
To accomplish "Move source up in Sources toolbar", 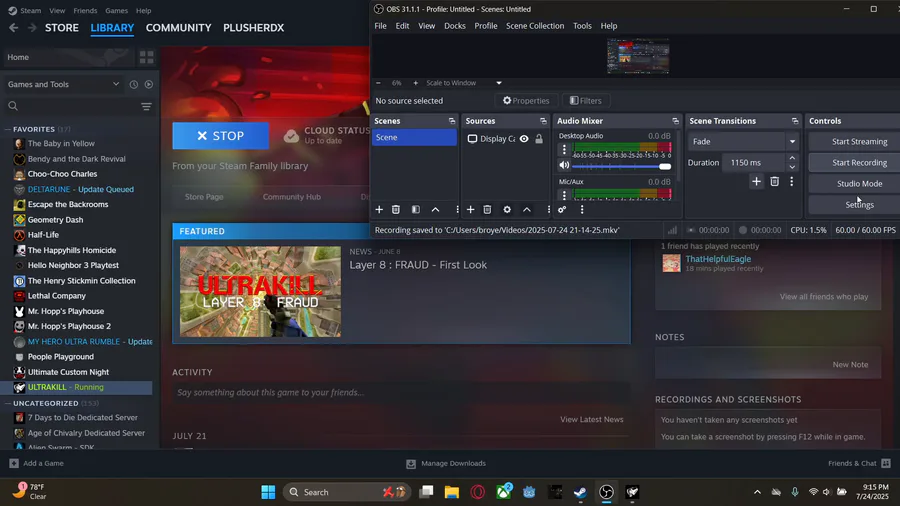I will 526,209.
